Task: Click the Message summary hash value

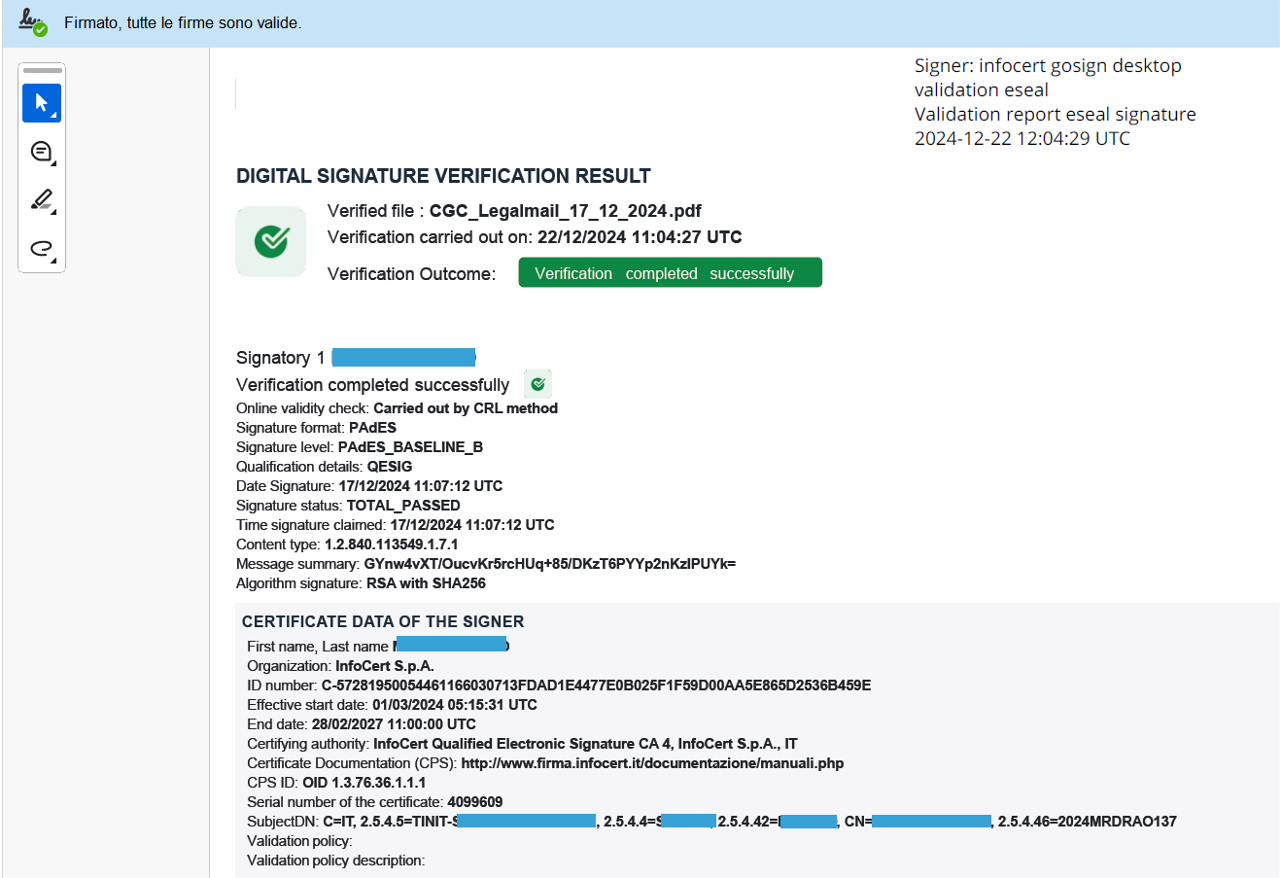Action: [549, 564]
